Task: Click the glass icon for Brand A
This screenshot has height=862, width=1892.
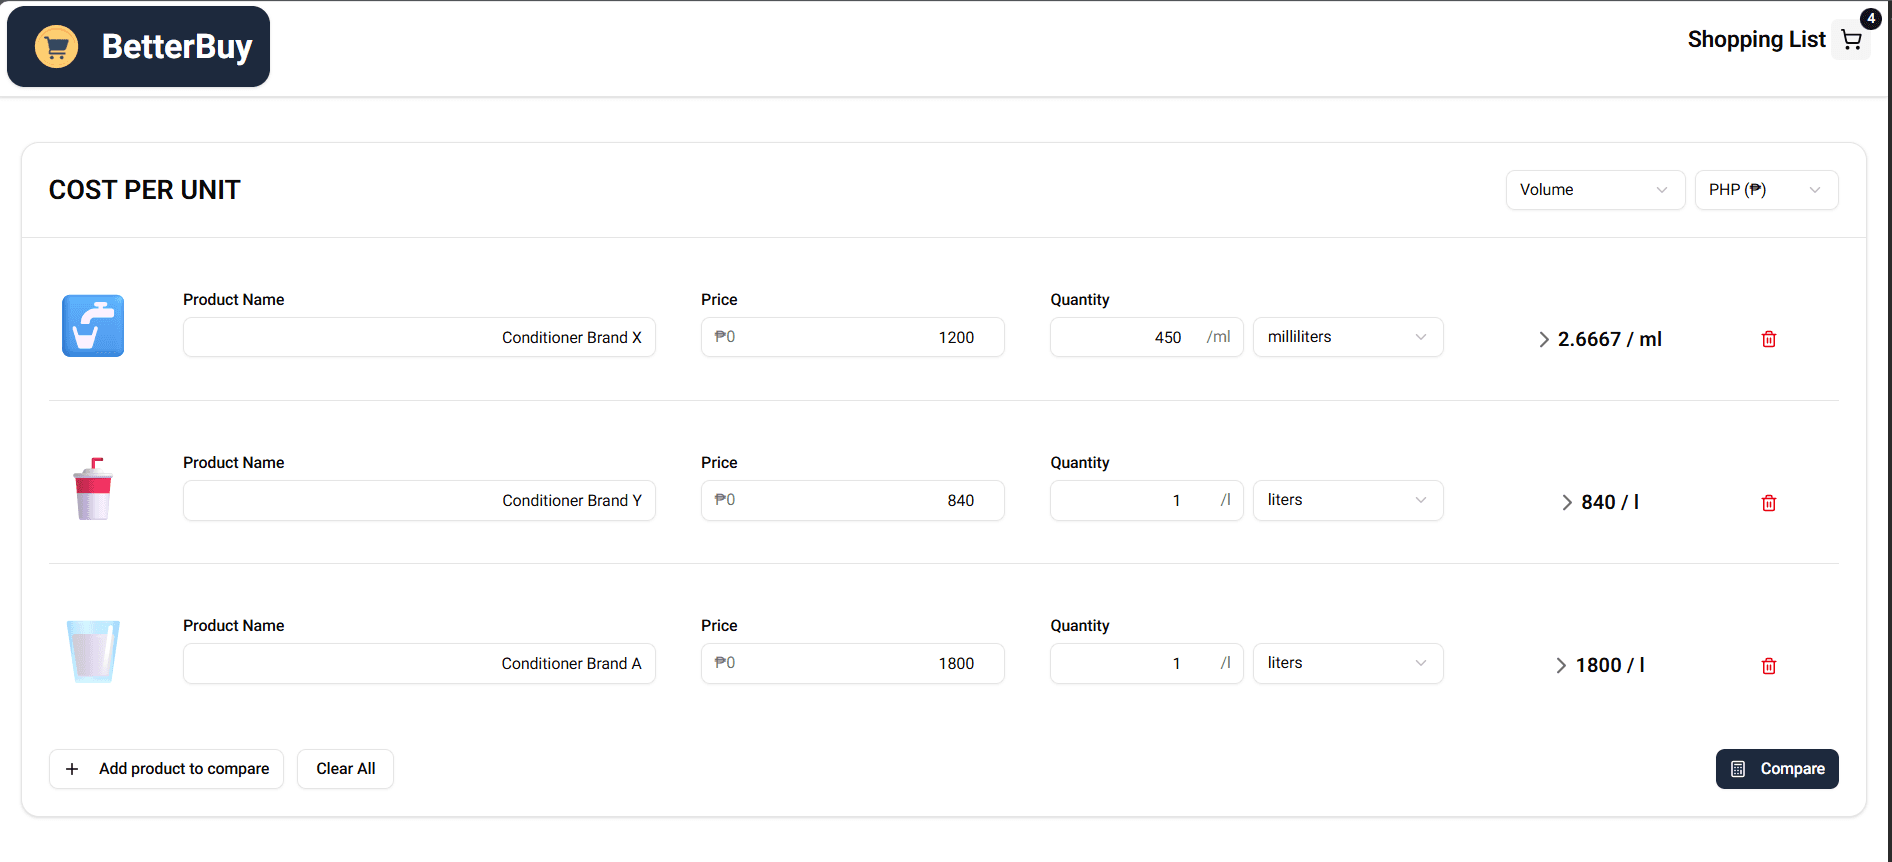Action: pos(93,652)
